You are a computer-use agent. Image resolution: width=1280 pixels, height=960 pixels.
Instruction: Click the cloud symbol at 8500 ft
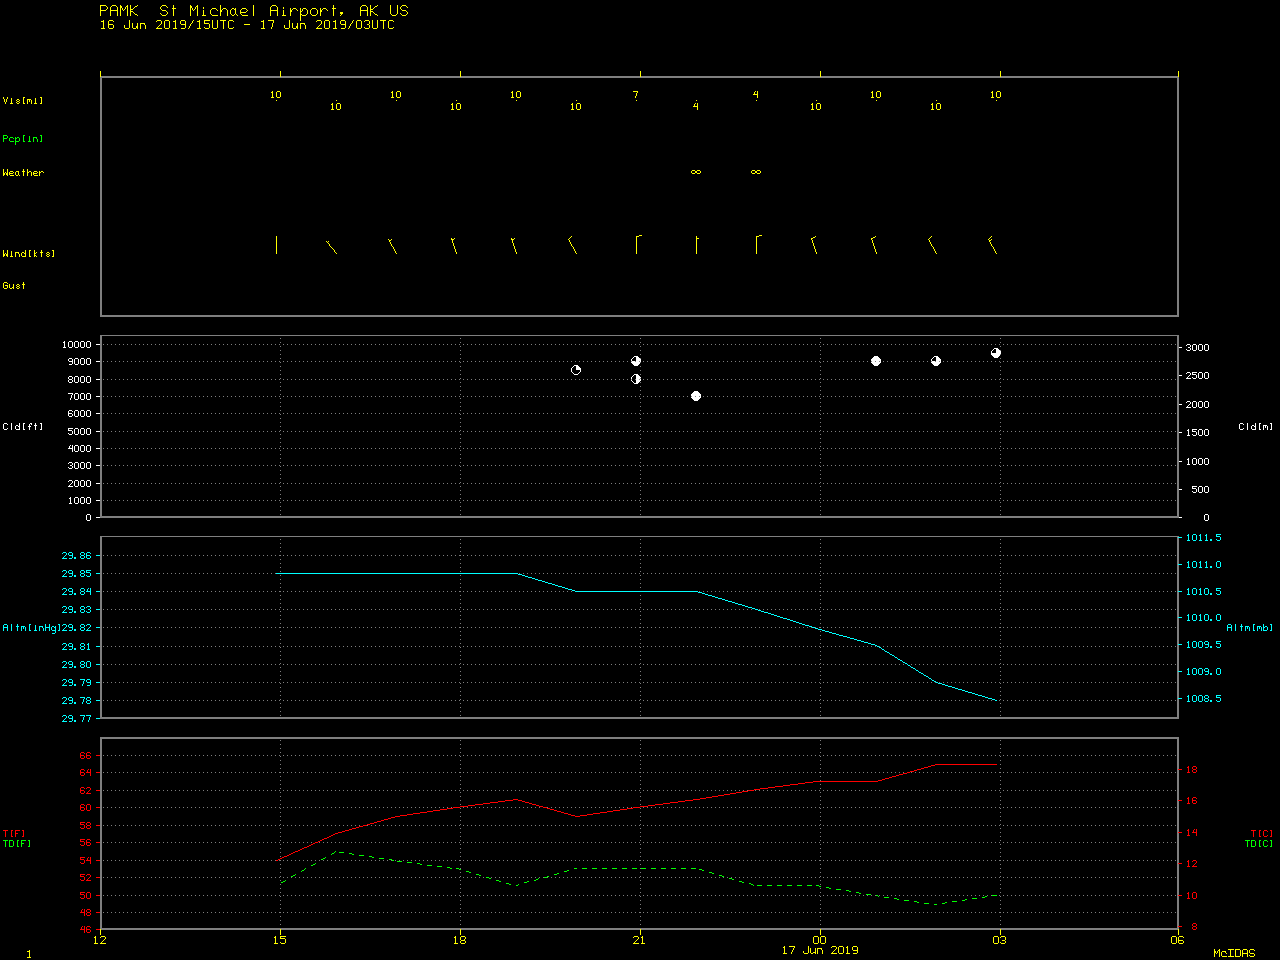(x=576, y=370)
